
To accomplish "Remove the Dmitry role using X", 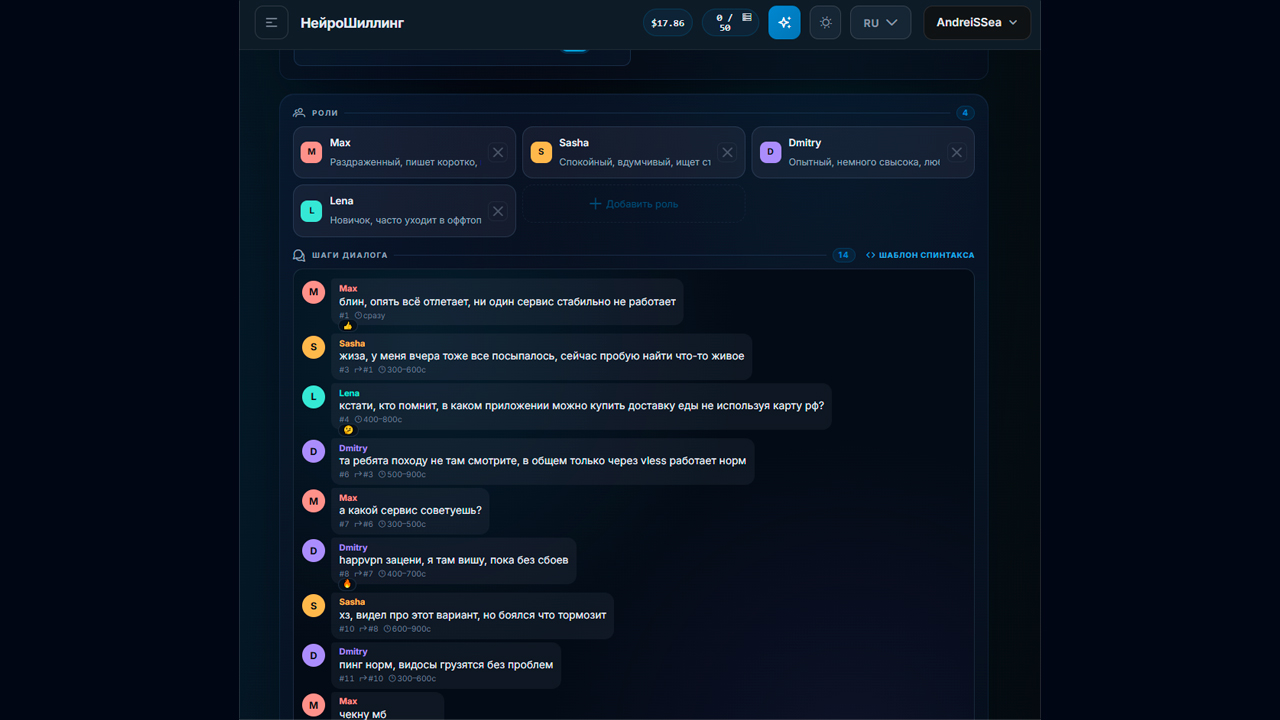I will pyautogui.click(x=957, y=152).
